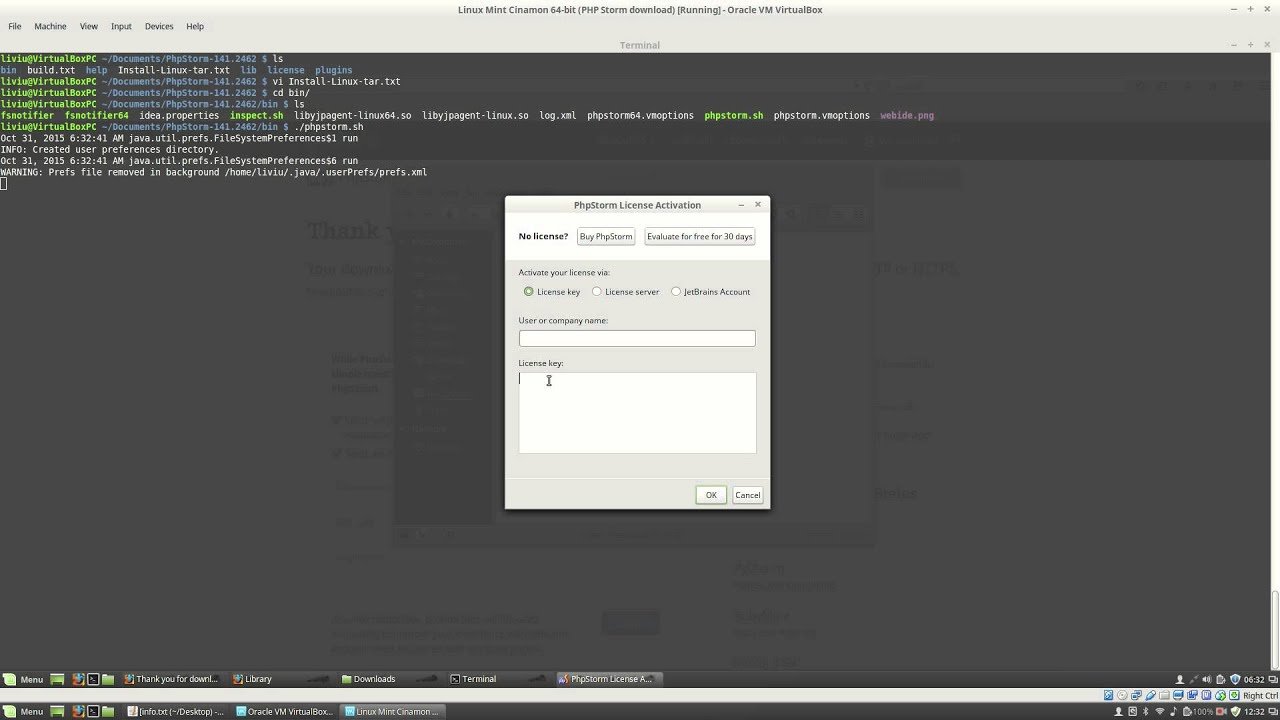Viewport: 1280px width, 720px height.
Task: Cancel the PhpStorm License Activation dialog
Action: [x=748, y=495]
